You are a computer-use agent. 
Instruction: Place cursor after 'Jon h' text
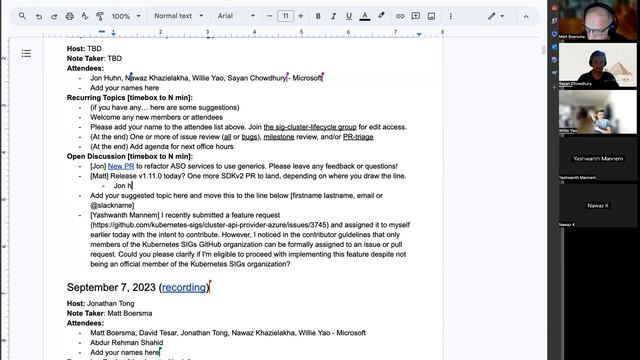click(132, 186)
